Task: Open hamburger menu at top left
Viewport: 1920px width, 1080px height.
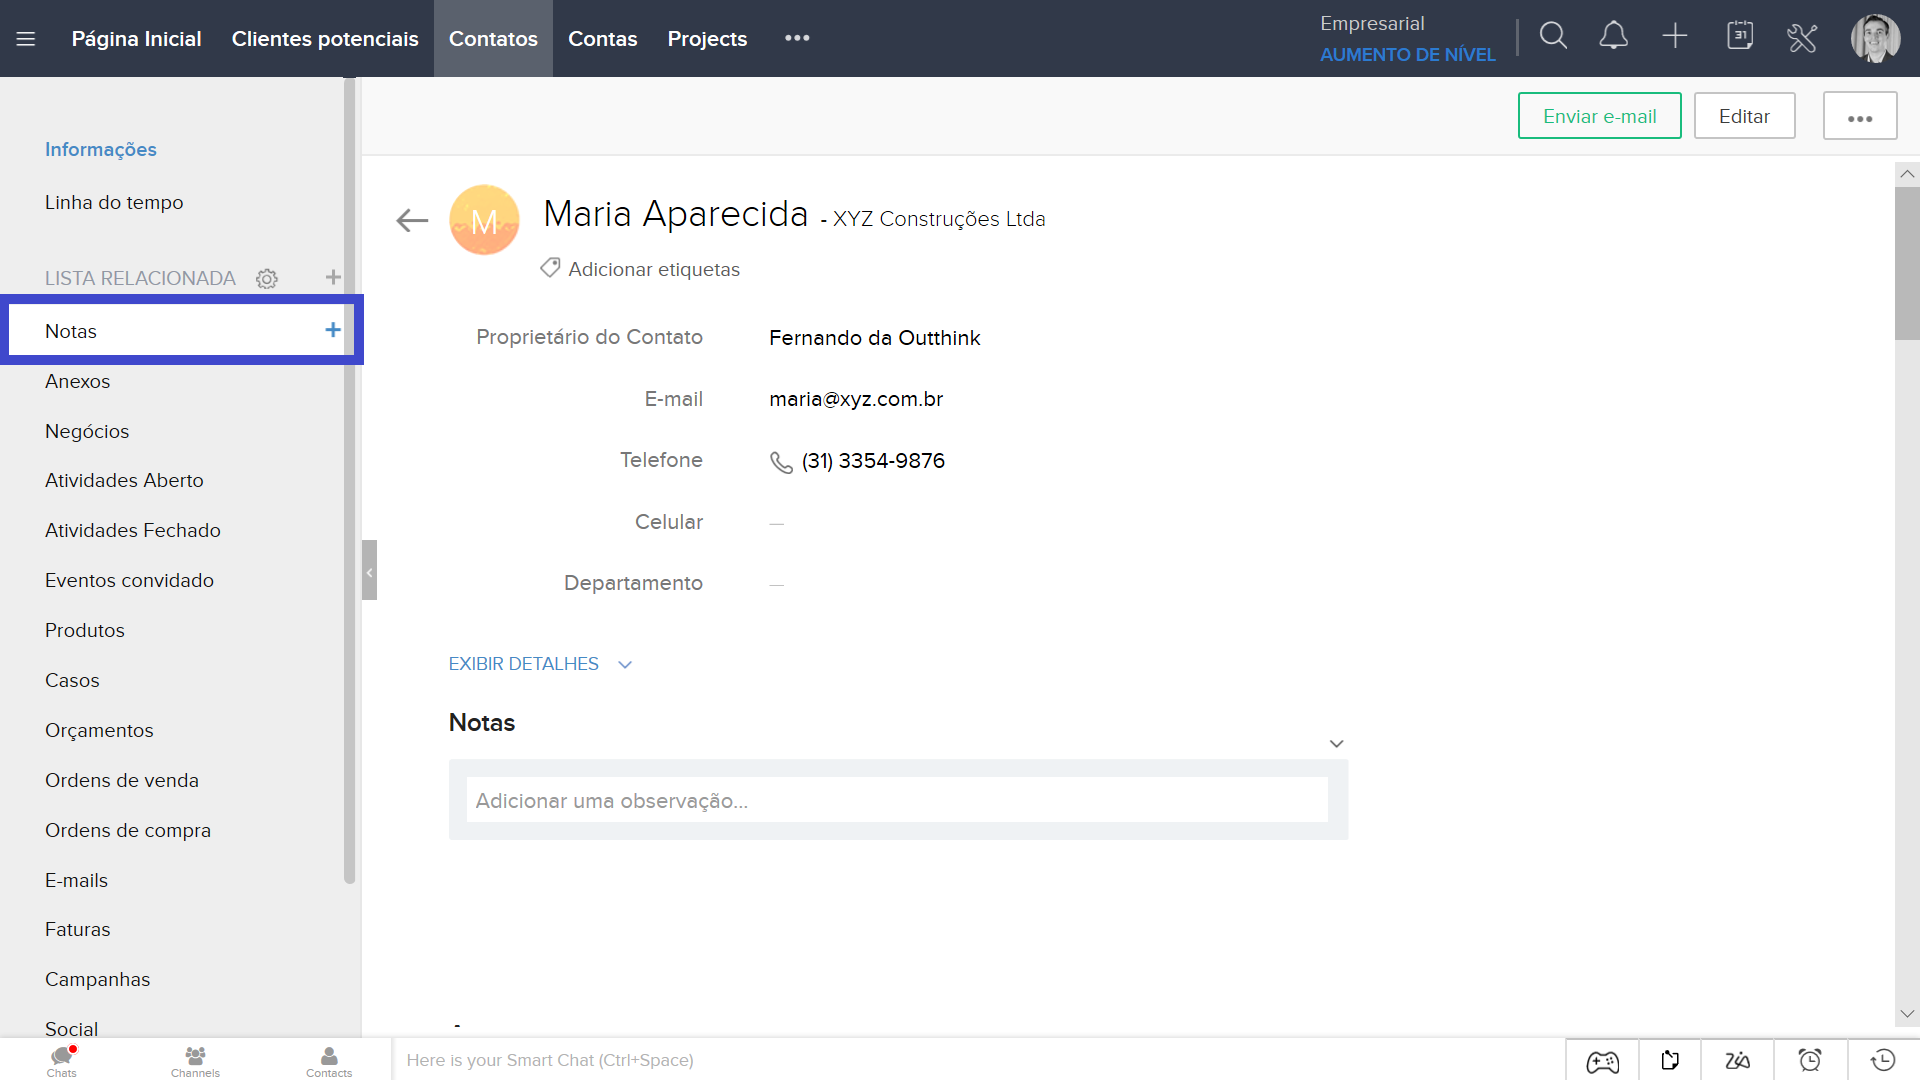Action: tap(26, 39)
